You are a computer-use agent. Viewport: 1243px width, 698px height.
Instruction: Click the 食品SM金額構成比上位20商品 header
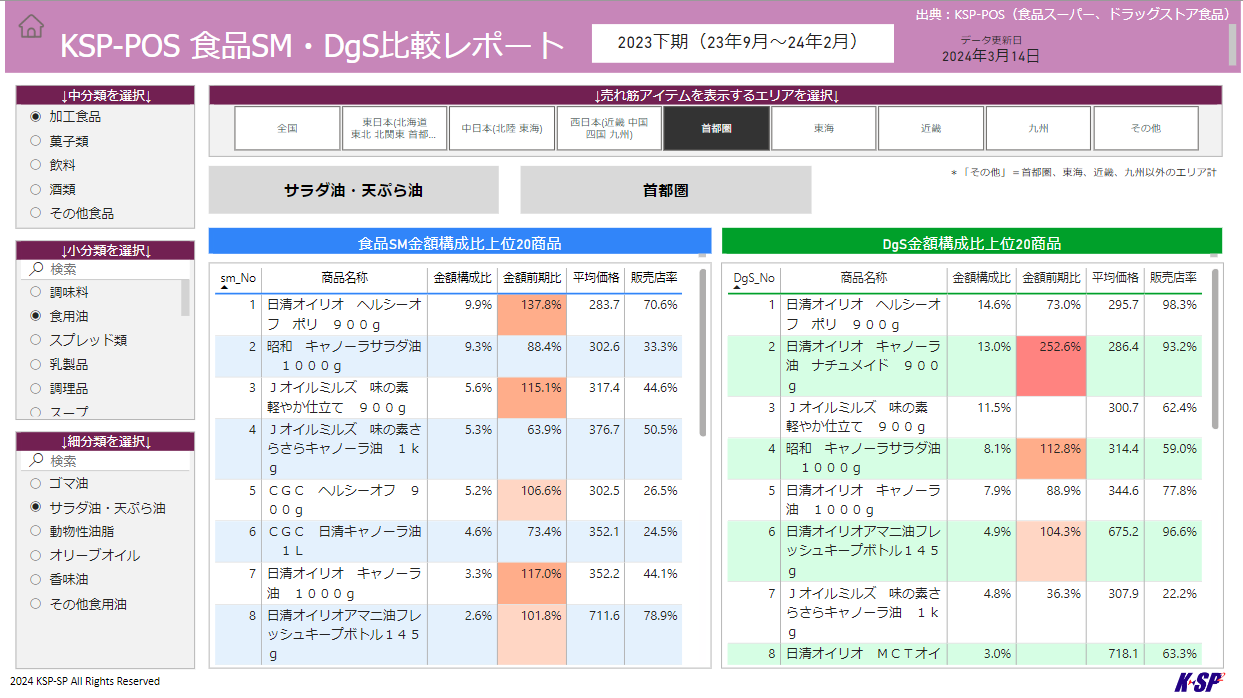(460, 243)
